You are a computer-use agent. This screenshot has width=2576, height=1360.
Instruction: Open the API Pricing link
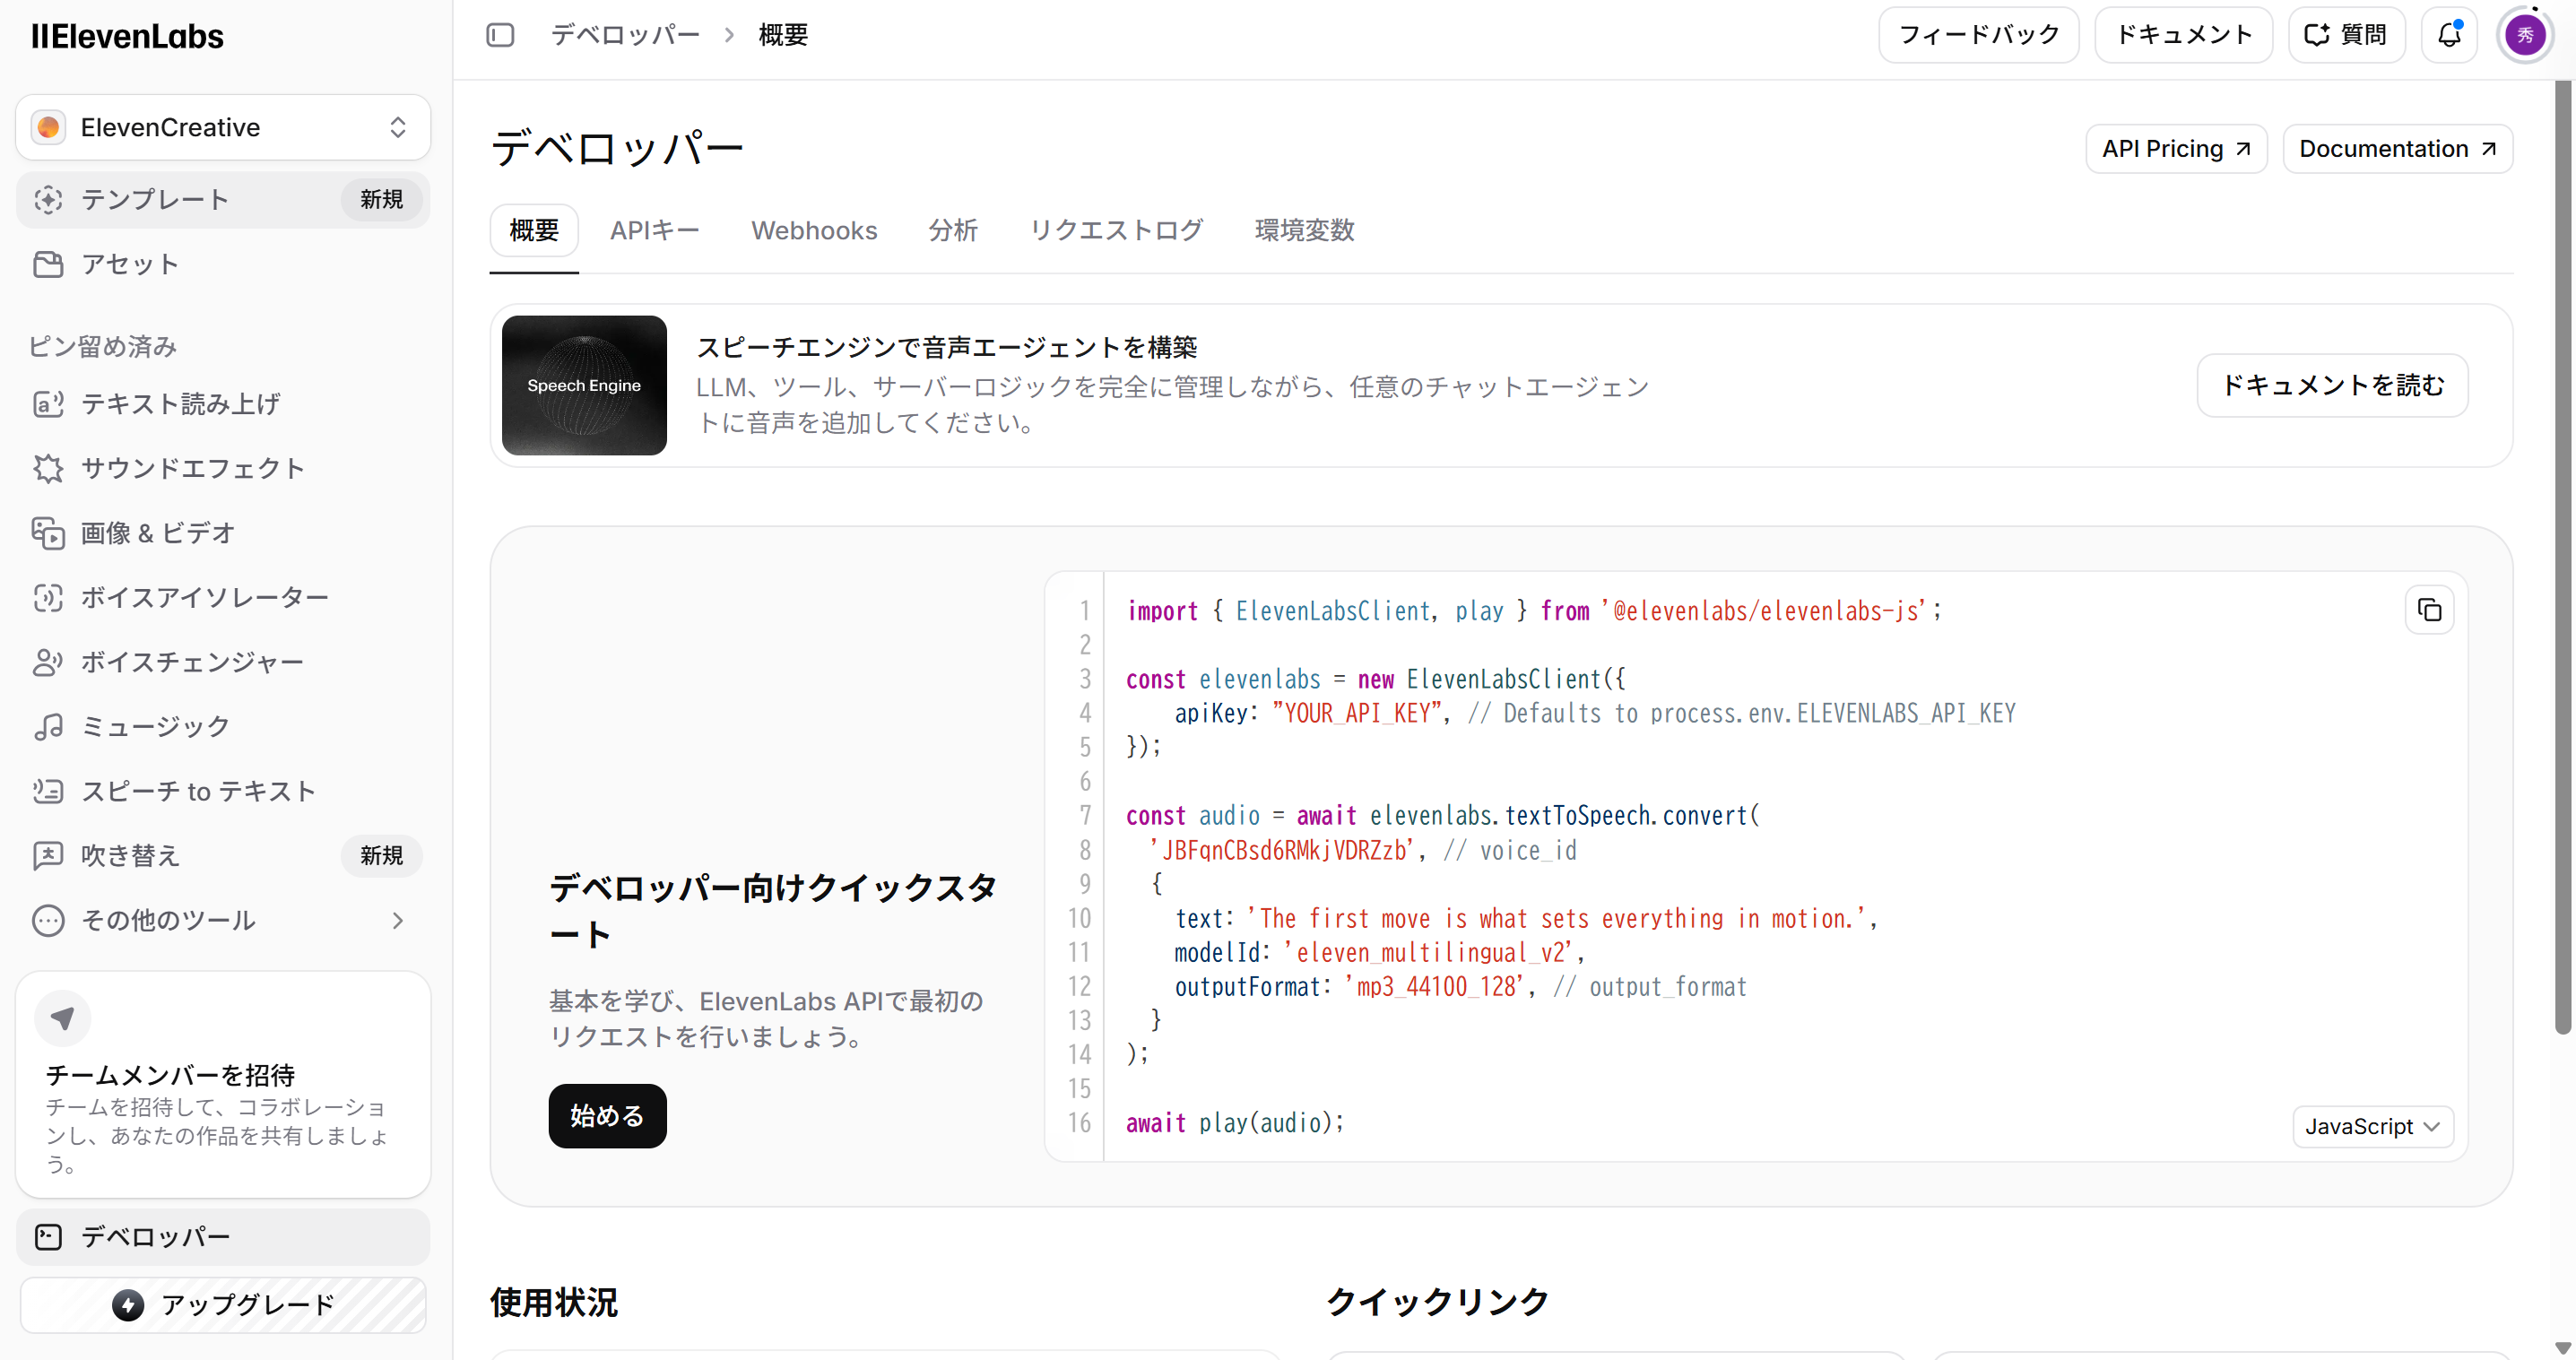(x=2176, y=149)
